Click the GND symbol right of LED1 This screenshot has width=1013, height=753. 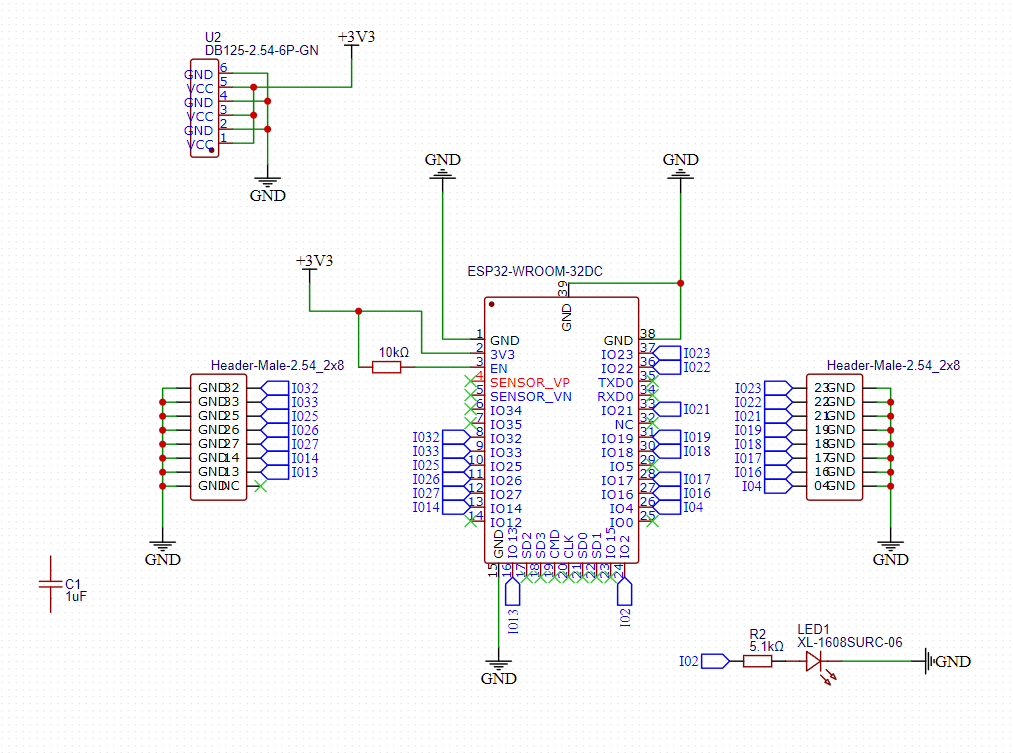coord(932,661)
